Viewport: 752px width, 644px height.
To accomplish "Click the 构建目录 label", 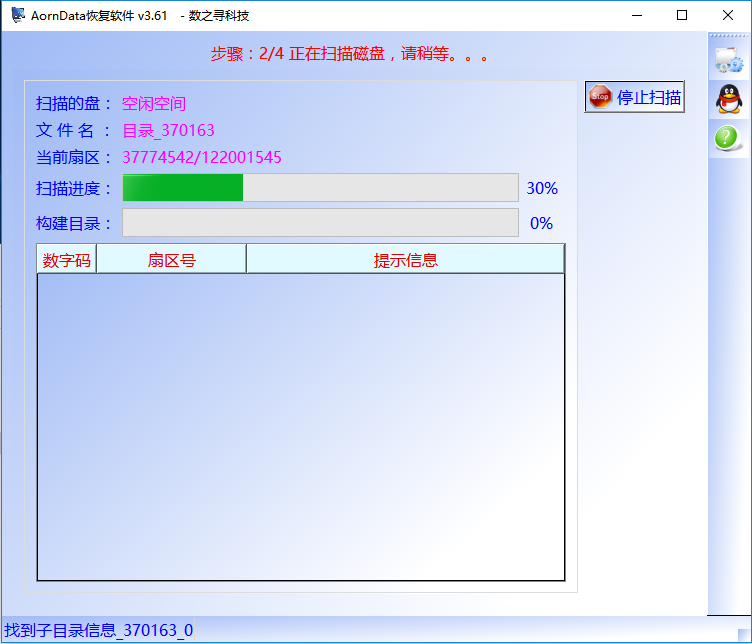I will (73, 223).
